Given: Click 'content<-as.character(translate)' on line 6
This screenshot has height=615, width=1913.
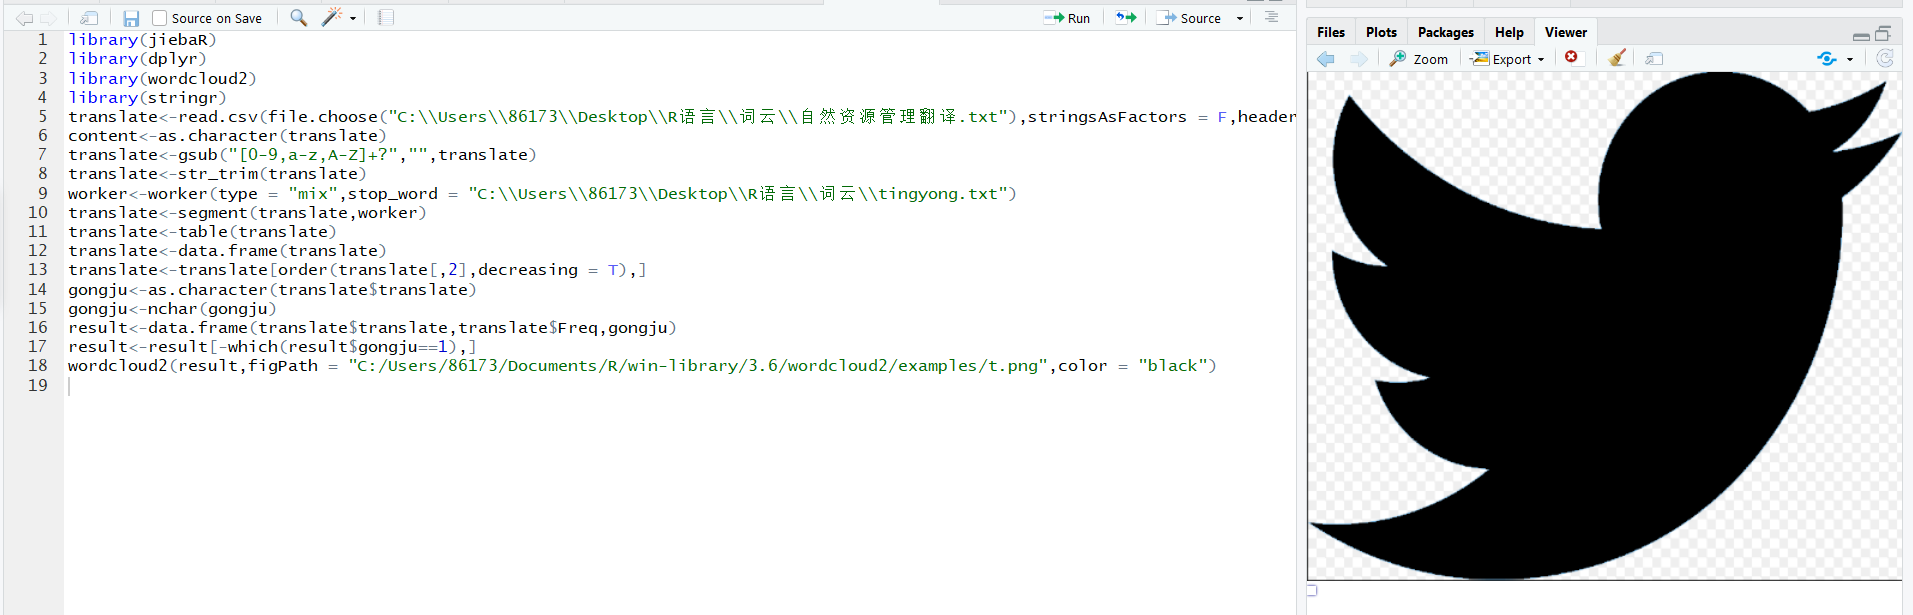Looking at the screenshot, I should tap(227, 136).
